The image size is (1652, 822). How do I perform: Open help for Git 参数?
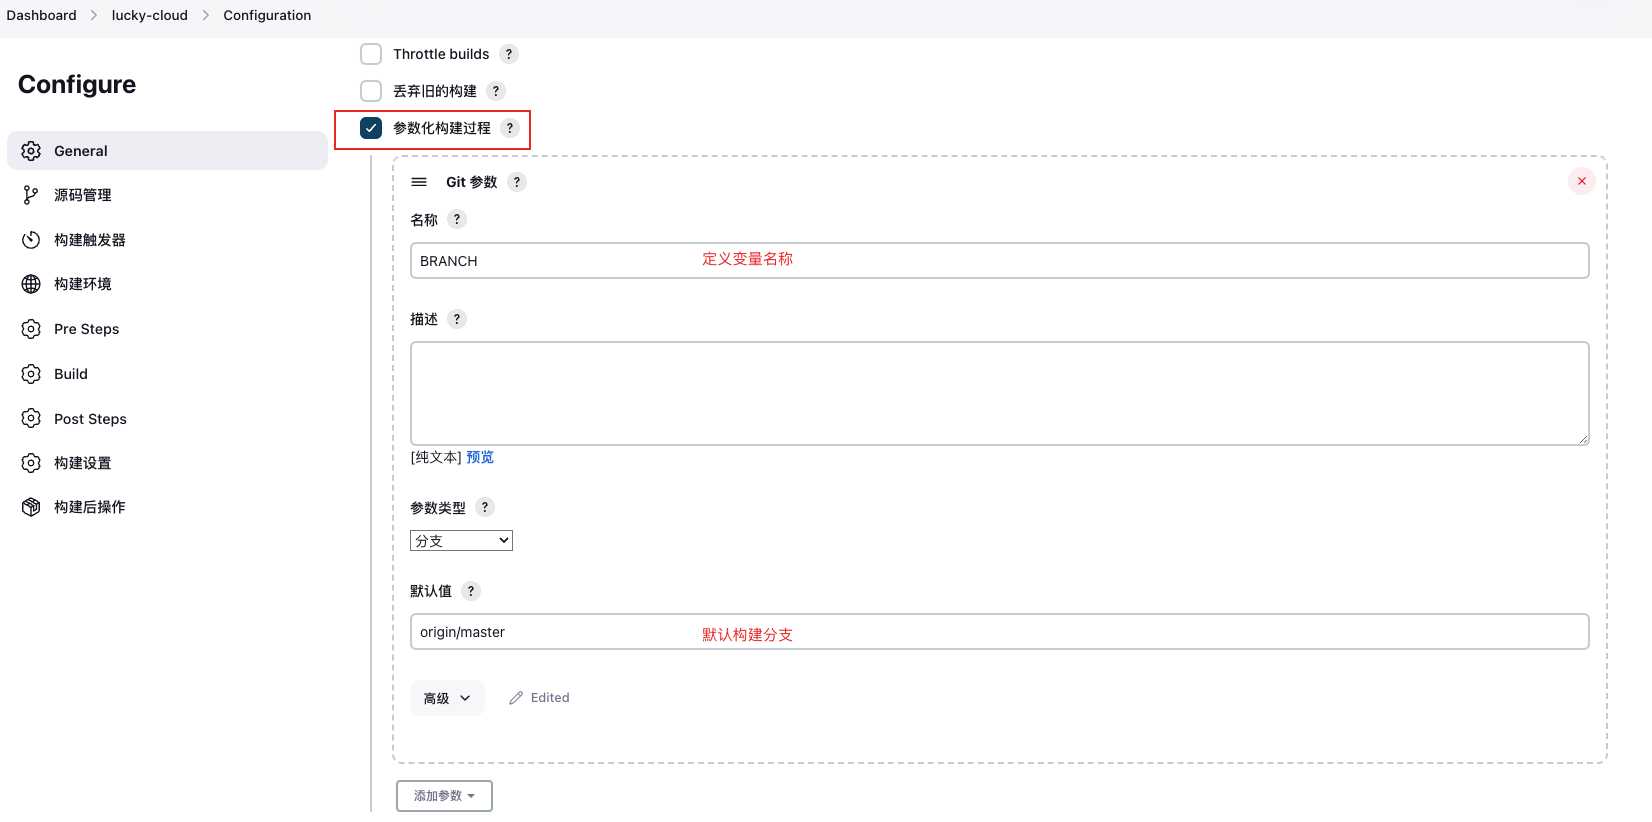517,182
